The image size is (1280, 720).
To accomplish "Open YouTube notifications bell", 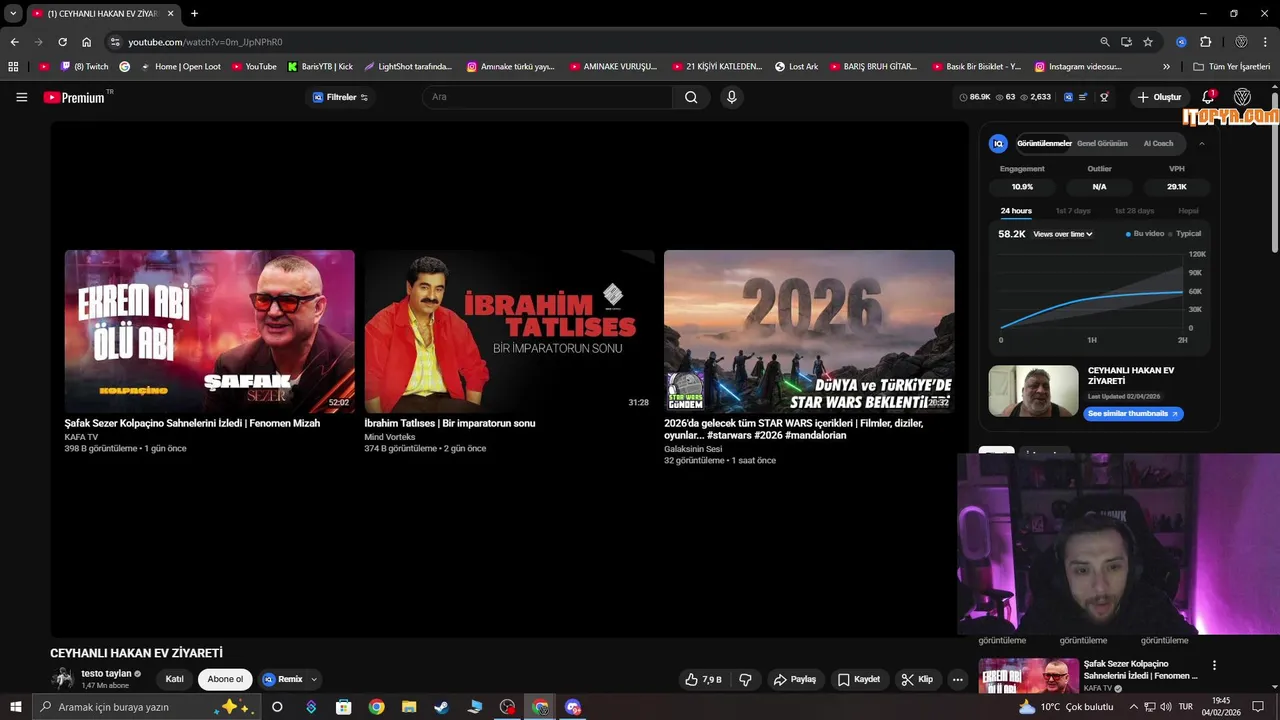I will click(x=1208, y=97).
